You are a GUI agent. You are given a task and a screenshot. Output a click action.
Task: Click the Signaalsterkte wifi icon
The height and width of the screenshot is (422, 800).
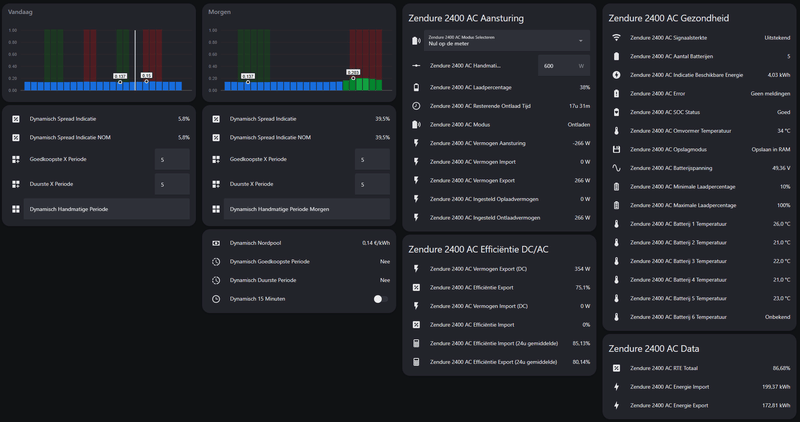[x=616, y=38]
